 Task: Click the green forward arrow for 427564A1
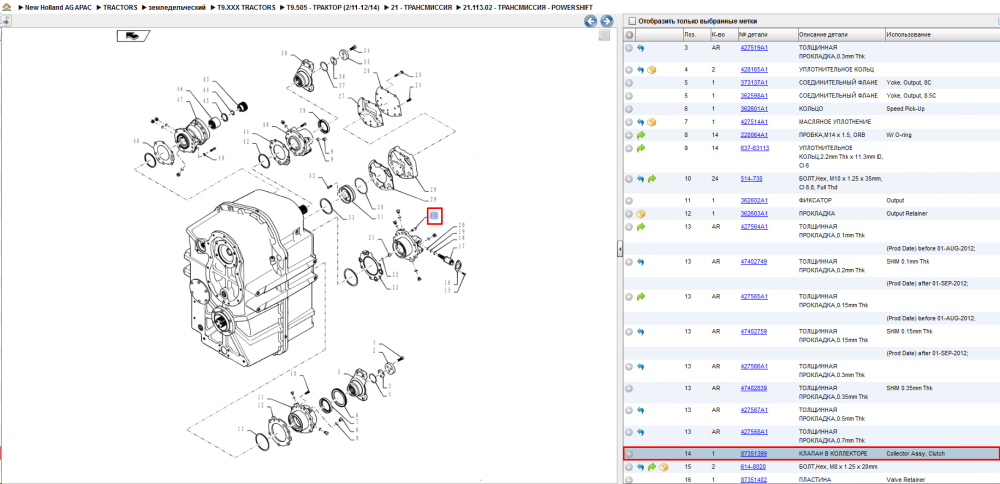pyautogui.click(x=640, y=226)
